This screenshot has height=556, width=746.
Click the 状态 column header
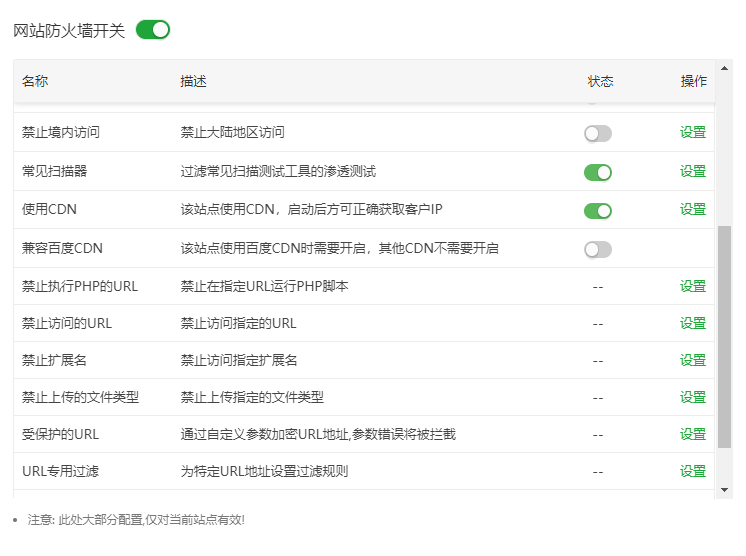click(x=600, y=81)
